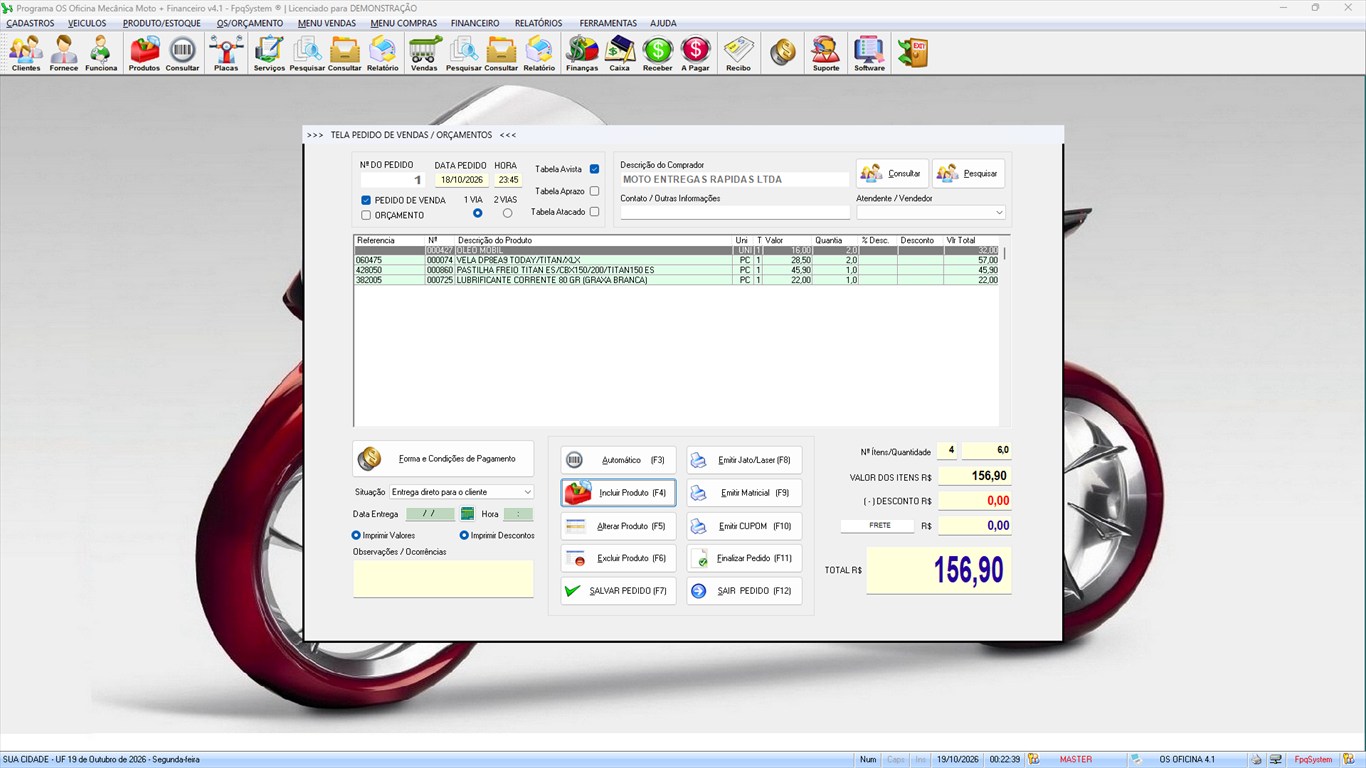Open the FINANCEIRO menu
This screenshot has height=768, width=1366.
coord(475,23)
